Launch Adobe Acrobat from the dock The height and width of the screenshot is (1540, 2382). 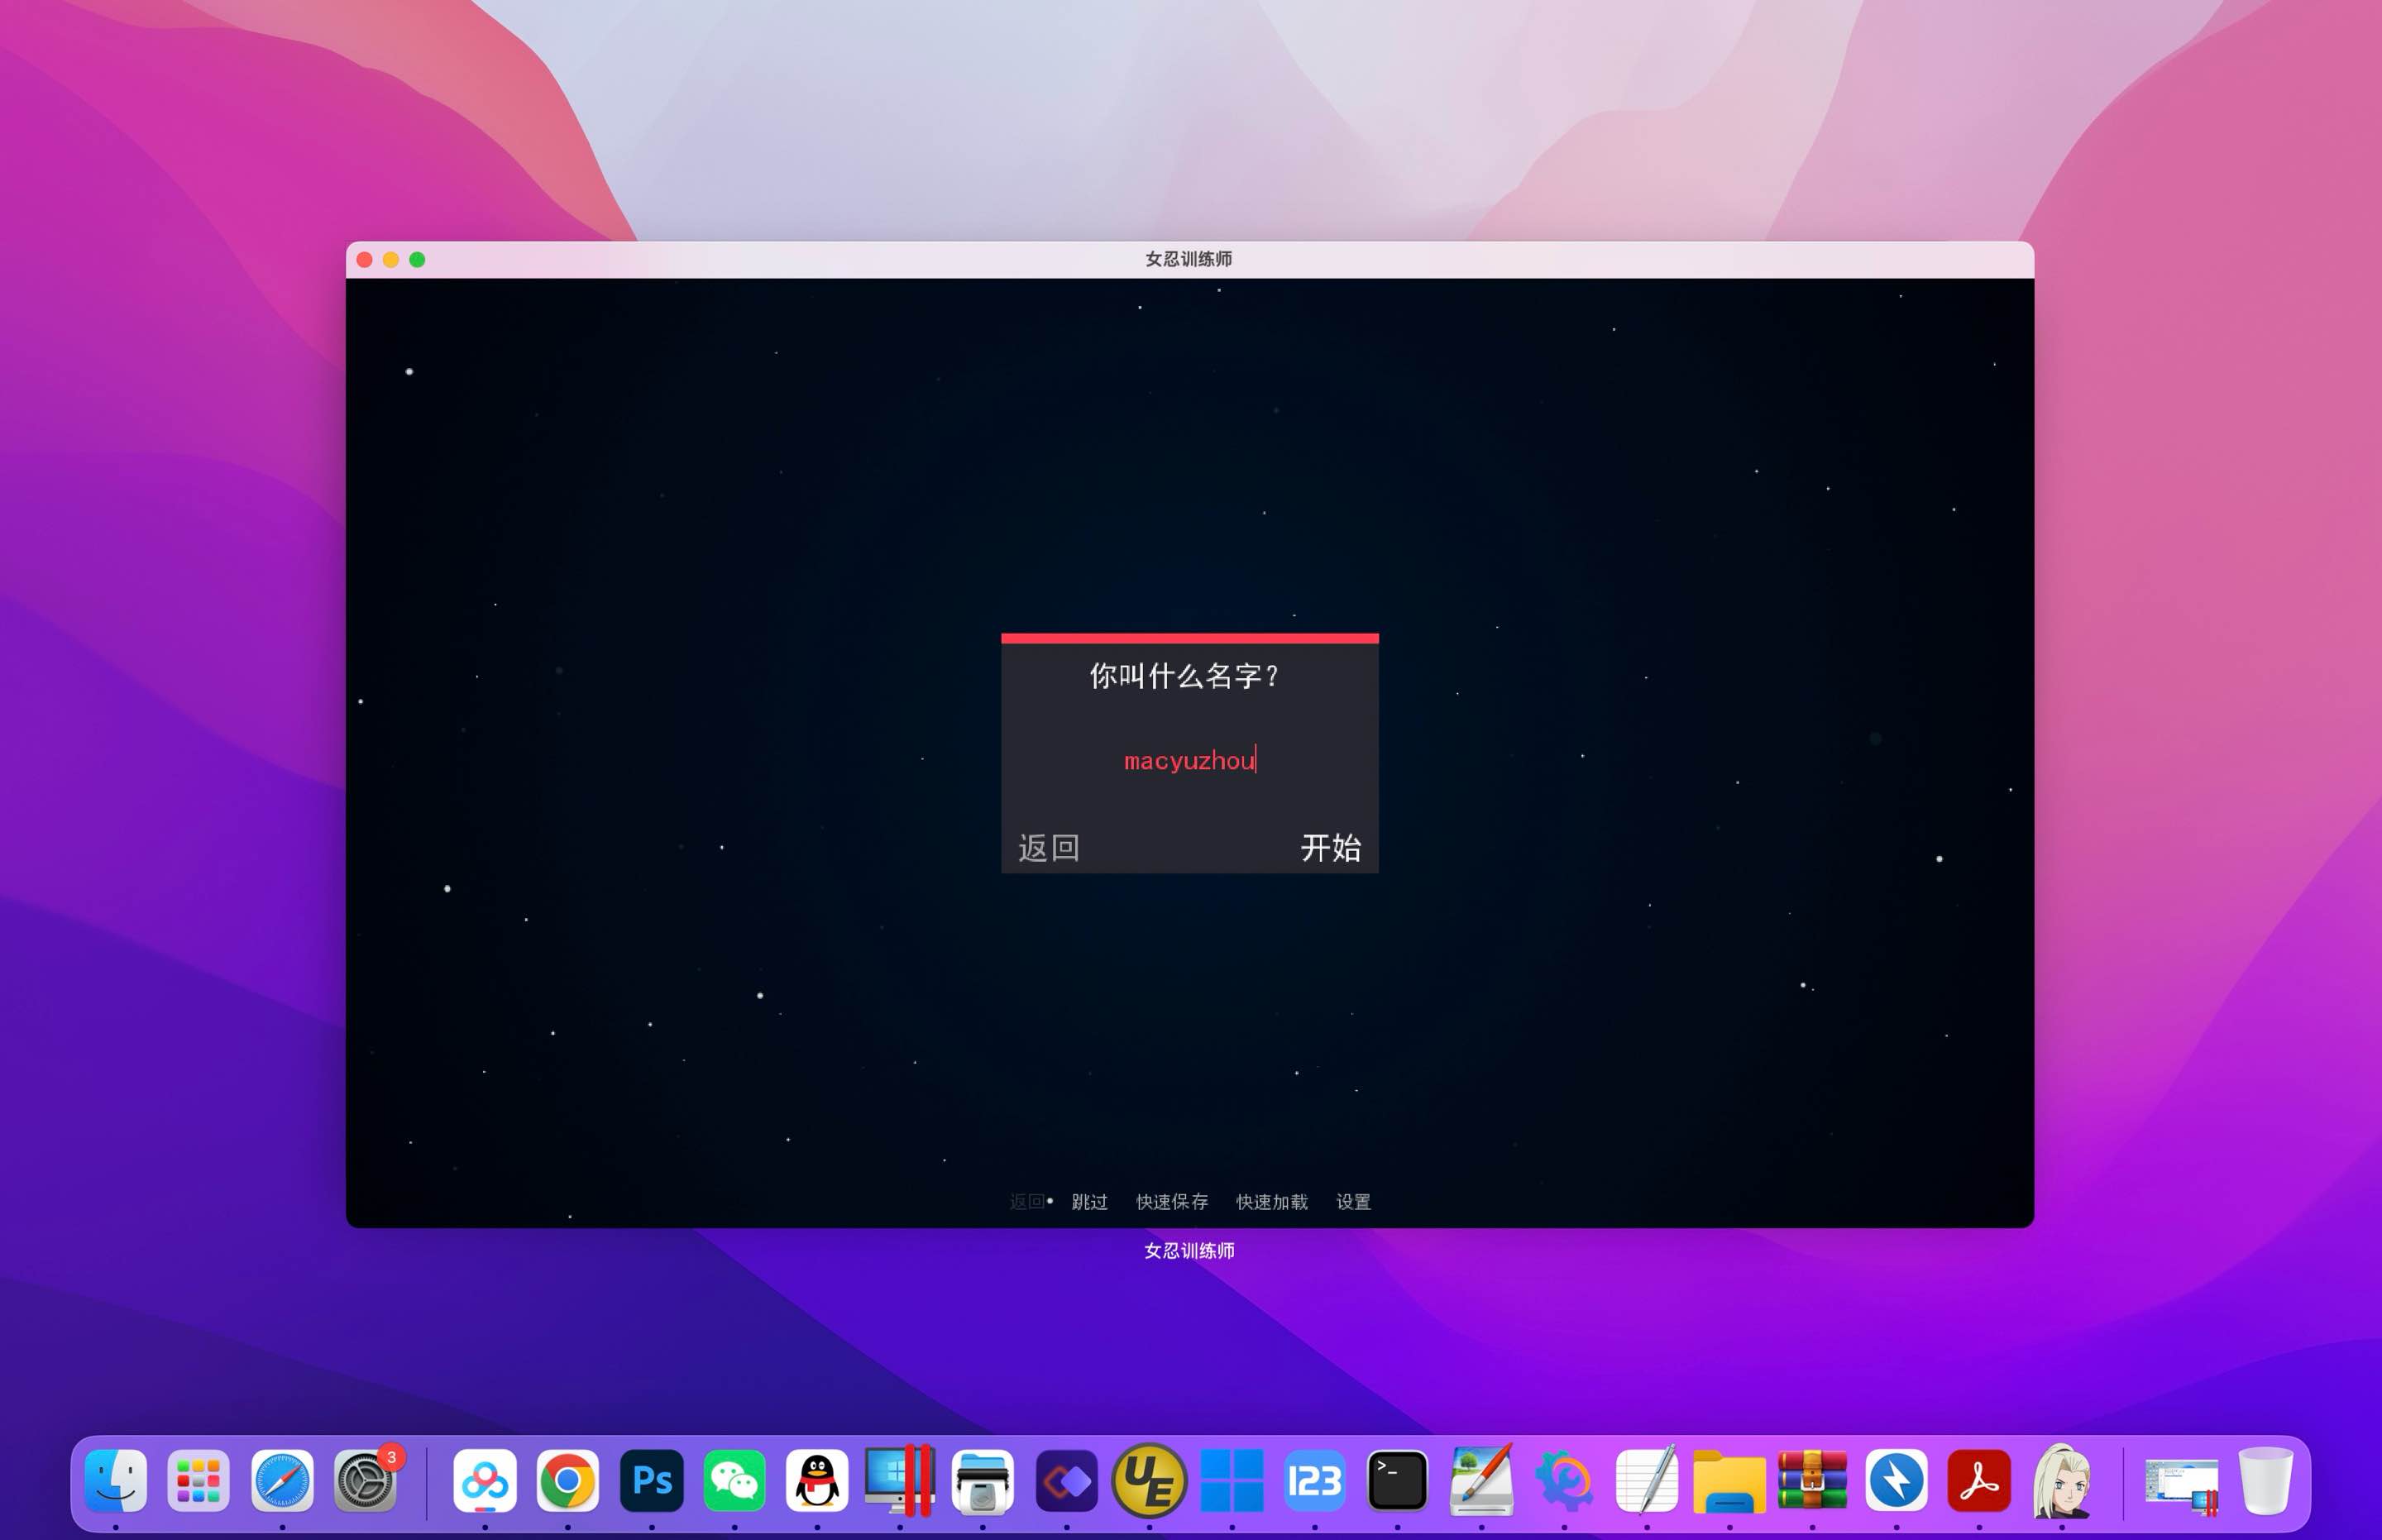click(x=1979, y=1480)
